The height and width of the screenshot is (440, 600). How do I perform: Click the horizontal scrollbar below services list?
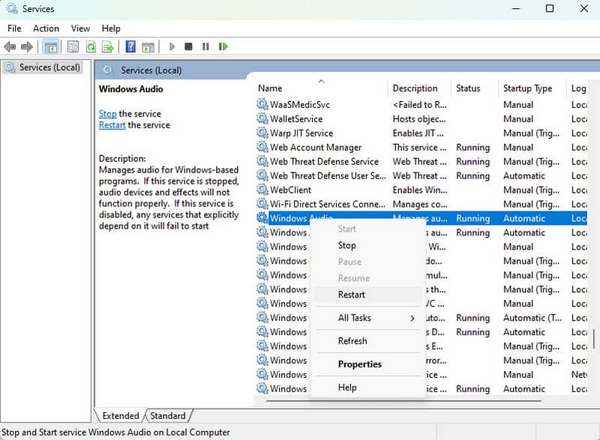[x=404, y=401]
